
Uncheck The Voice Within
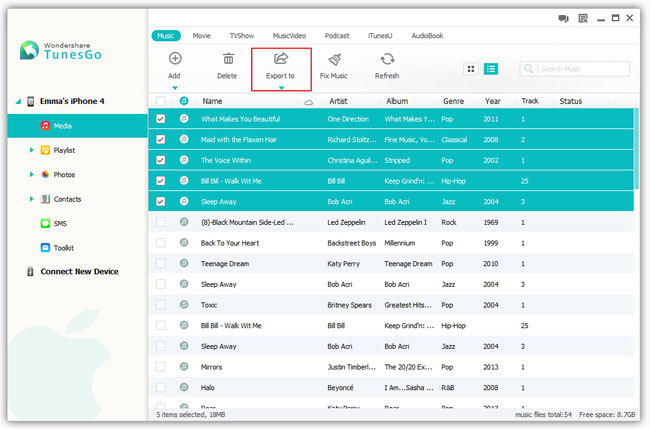pyautogui.click(x=160, y=160)
